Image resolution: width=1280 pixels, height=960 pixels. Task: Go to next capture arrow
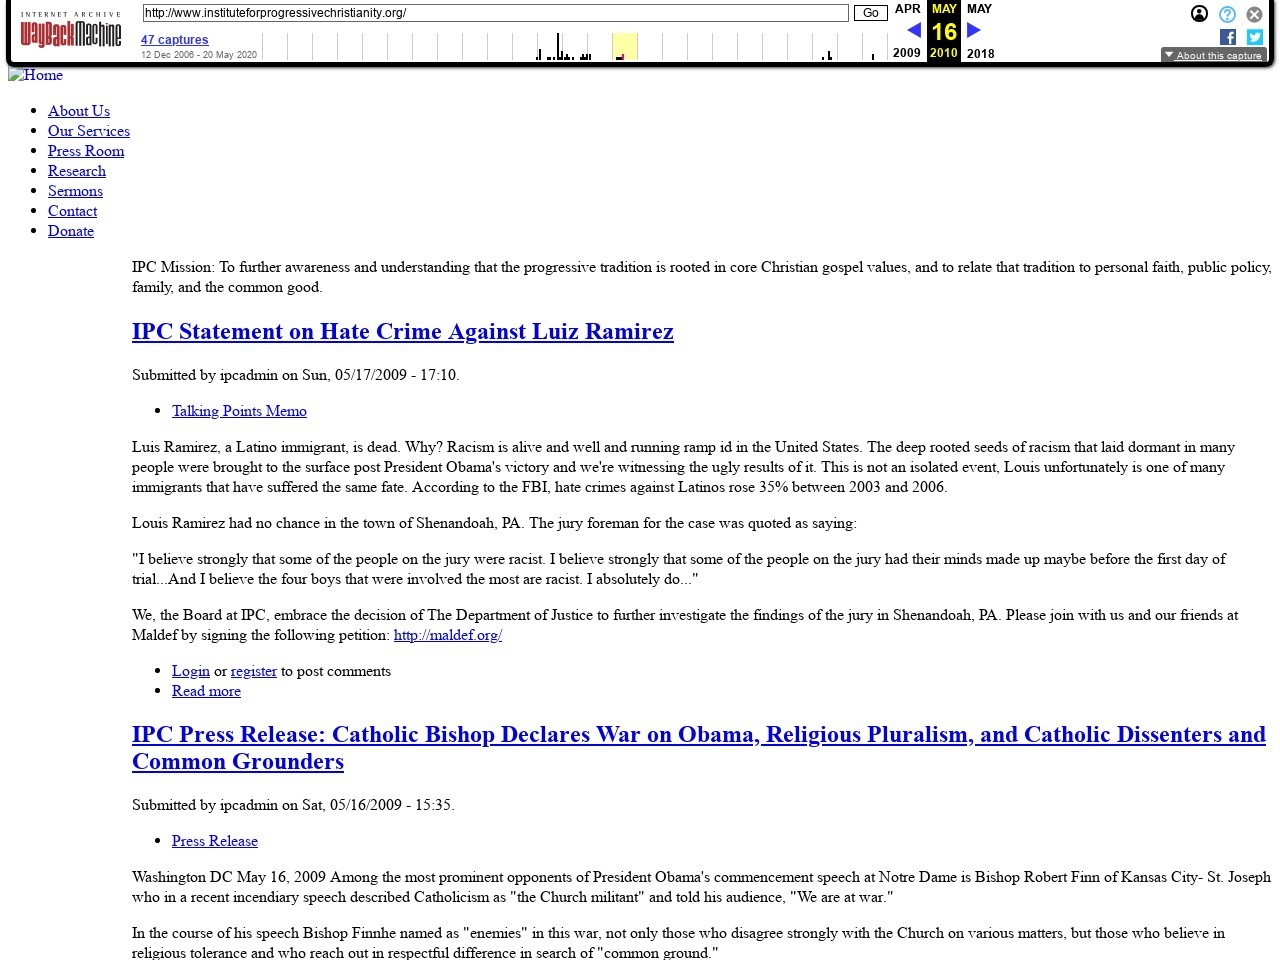[973, 30]
